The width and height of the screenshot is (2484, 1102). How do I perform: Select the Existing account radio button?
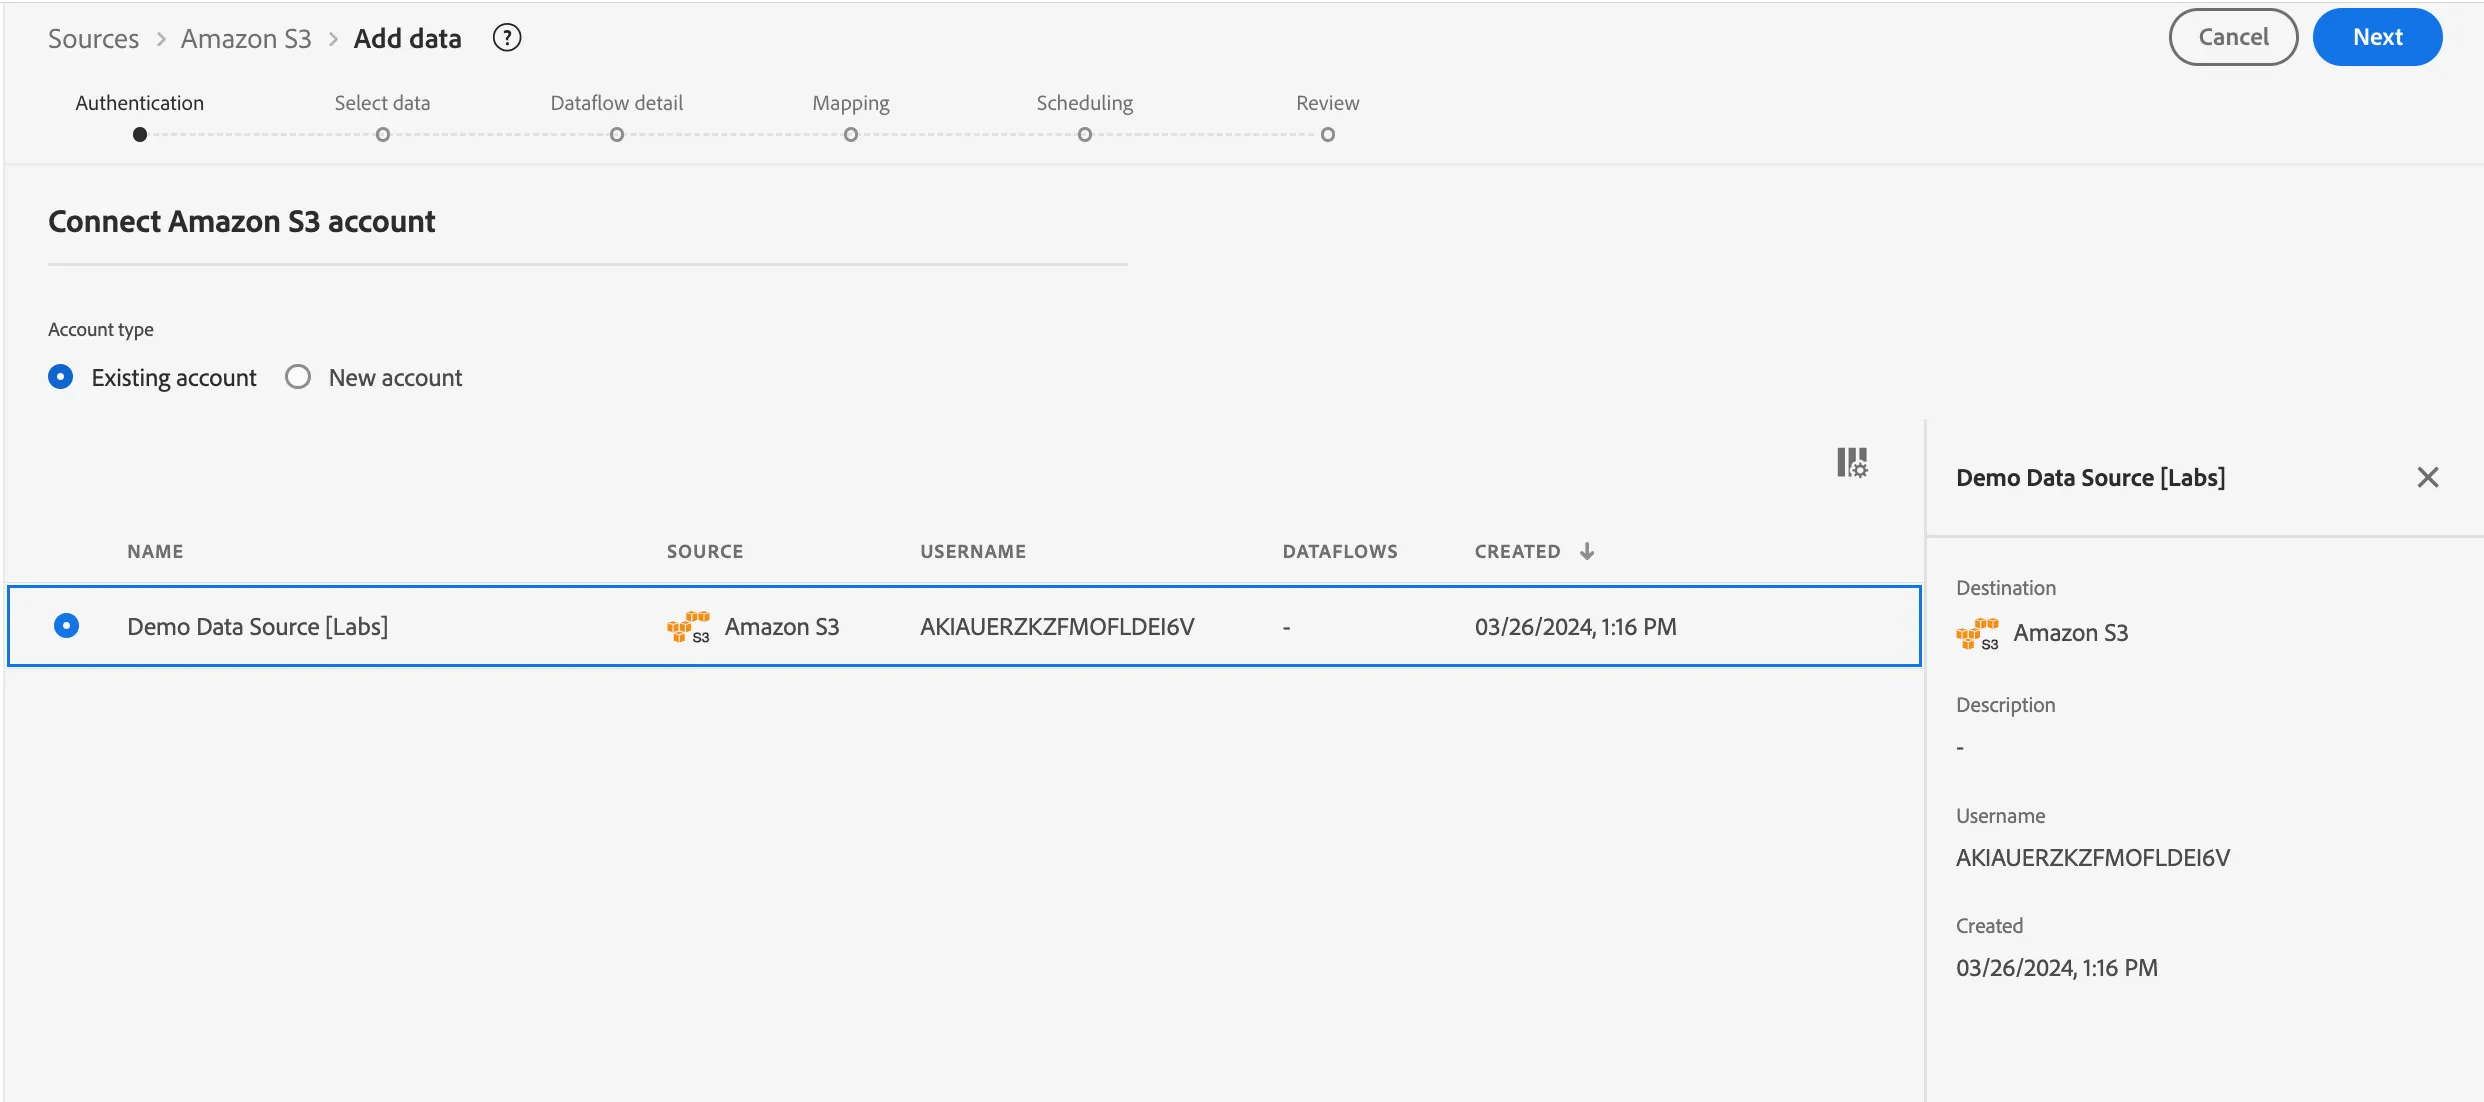(x=61, y=377)
